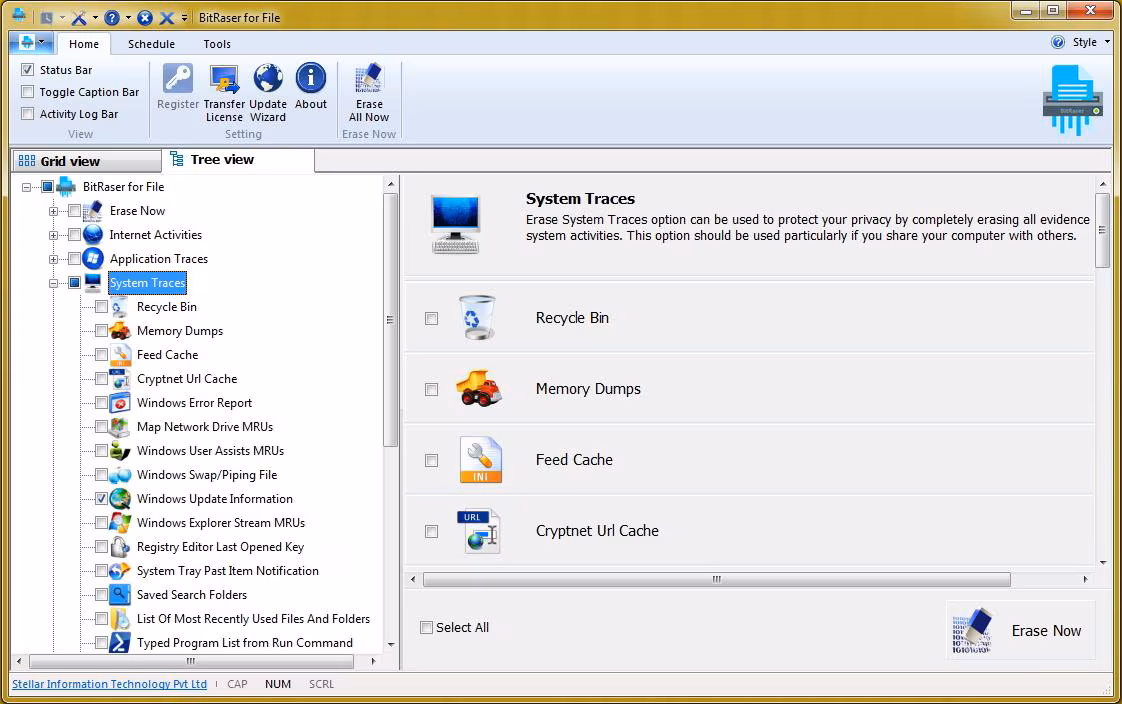Expand the Erase Now tree node
1122x704 pixels.
pos(54,211)
